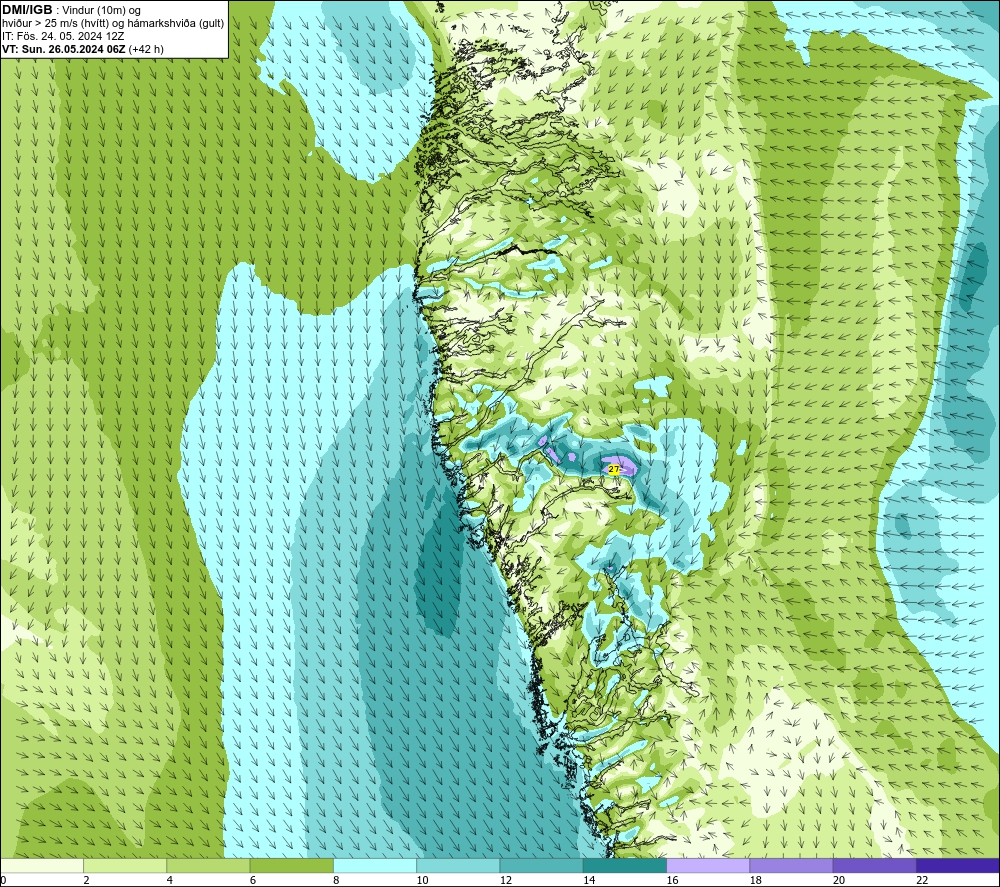Click the 4-6 m/s green legend swatch
Image resolution: width=1000 pixels, height=887 pixels.
(x=209, y=866)
